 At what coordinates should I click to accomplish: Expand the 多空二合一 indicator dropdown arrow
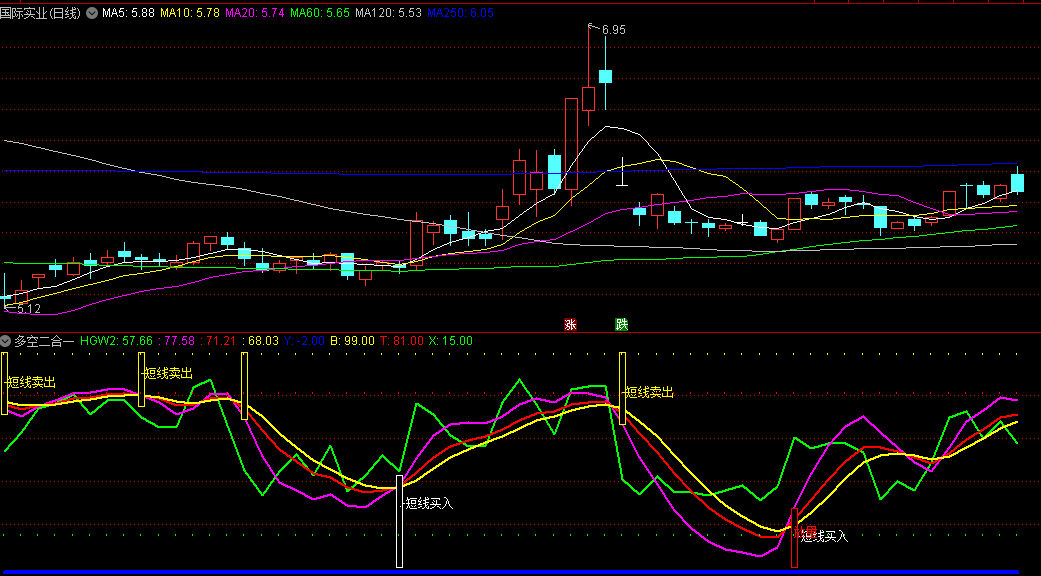tap(6, 341)
